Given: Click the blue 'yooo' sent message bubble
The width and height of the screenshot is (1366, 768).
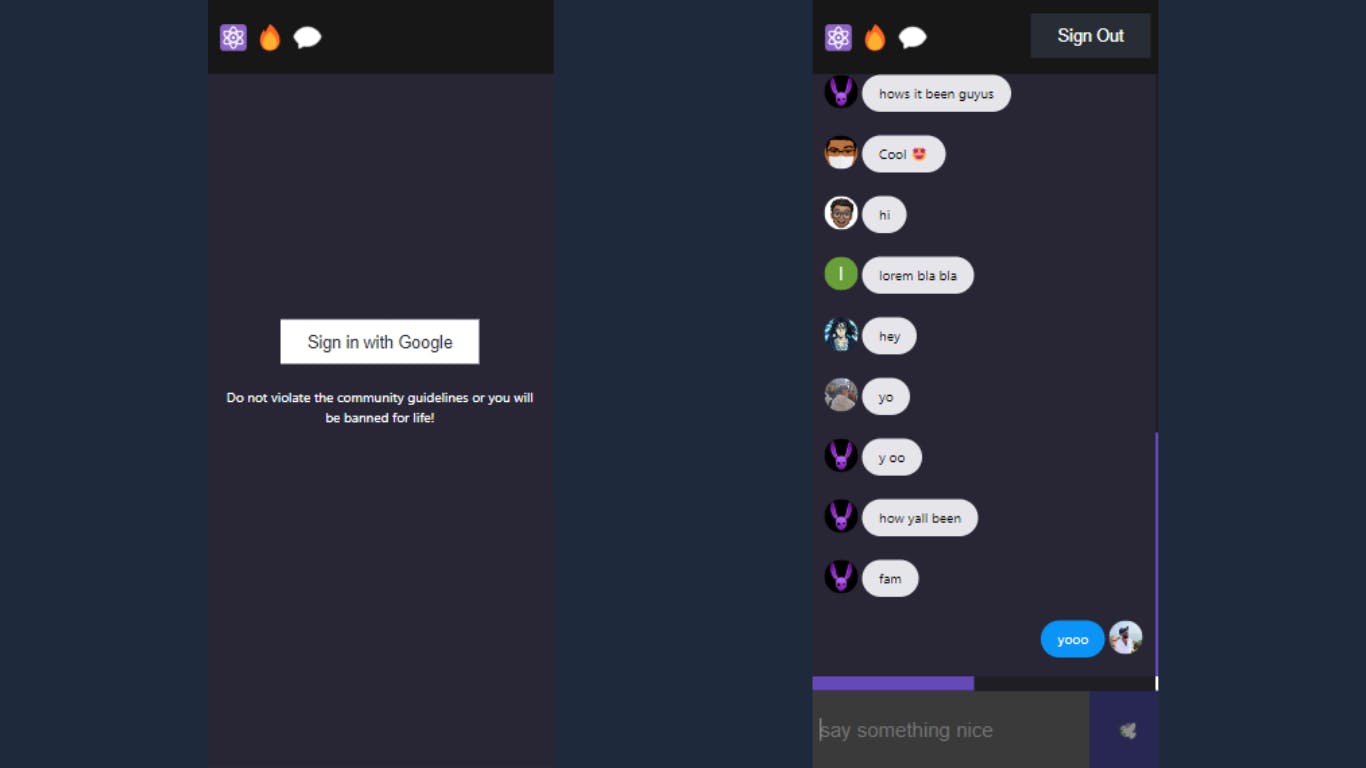Looking at the screenshot, I should tap(1072, 639).
